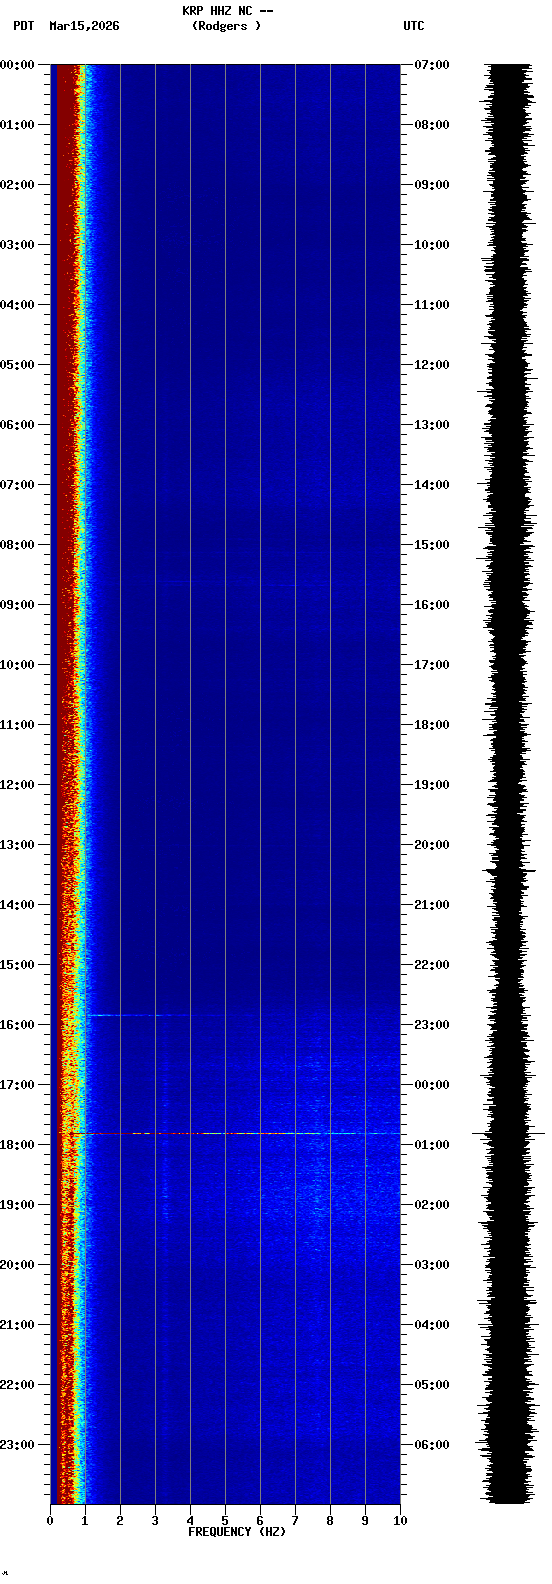Click the UTC '13:00' time label
Viewport: 552px width, 1584px height.
click(x=431, y=425)
